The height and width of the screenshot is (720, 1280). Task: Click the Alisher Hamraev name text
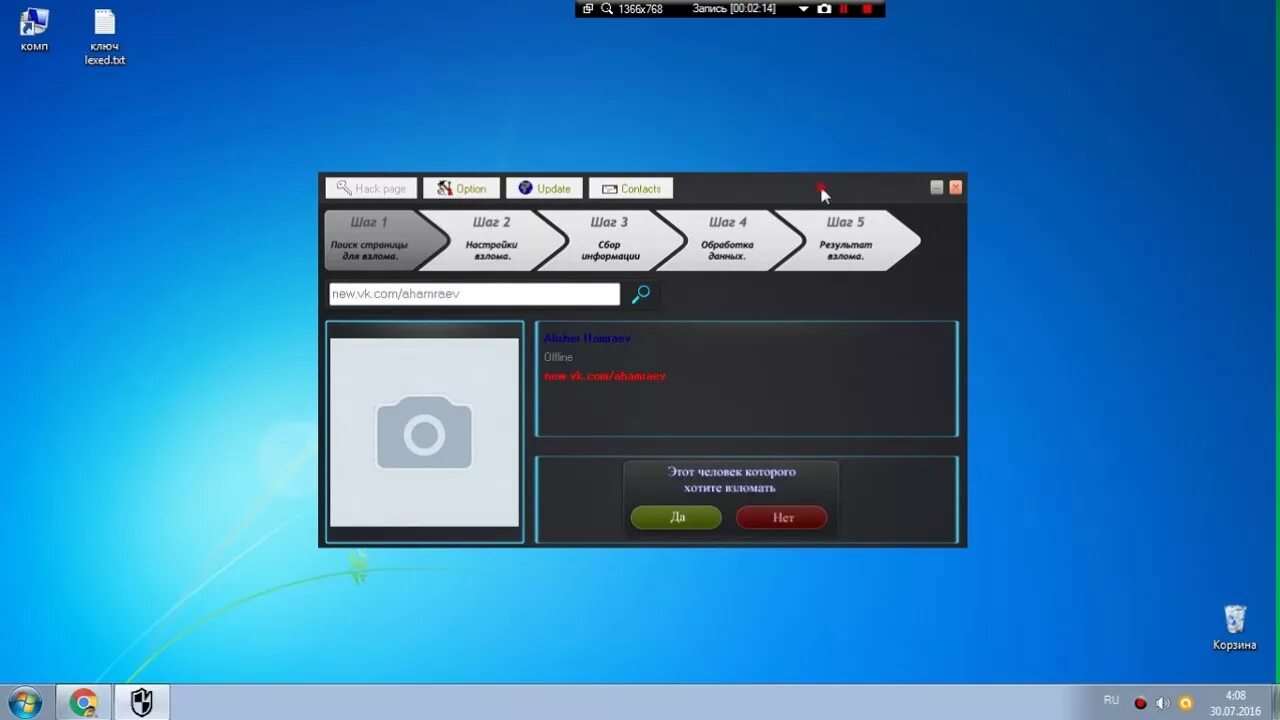point(587,339)
